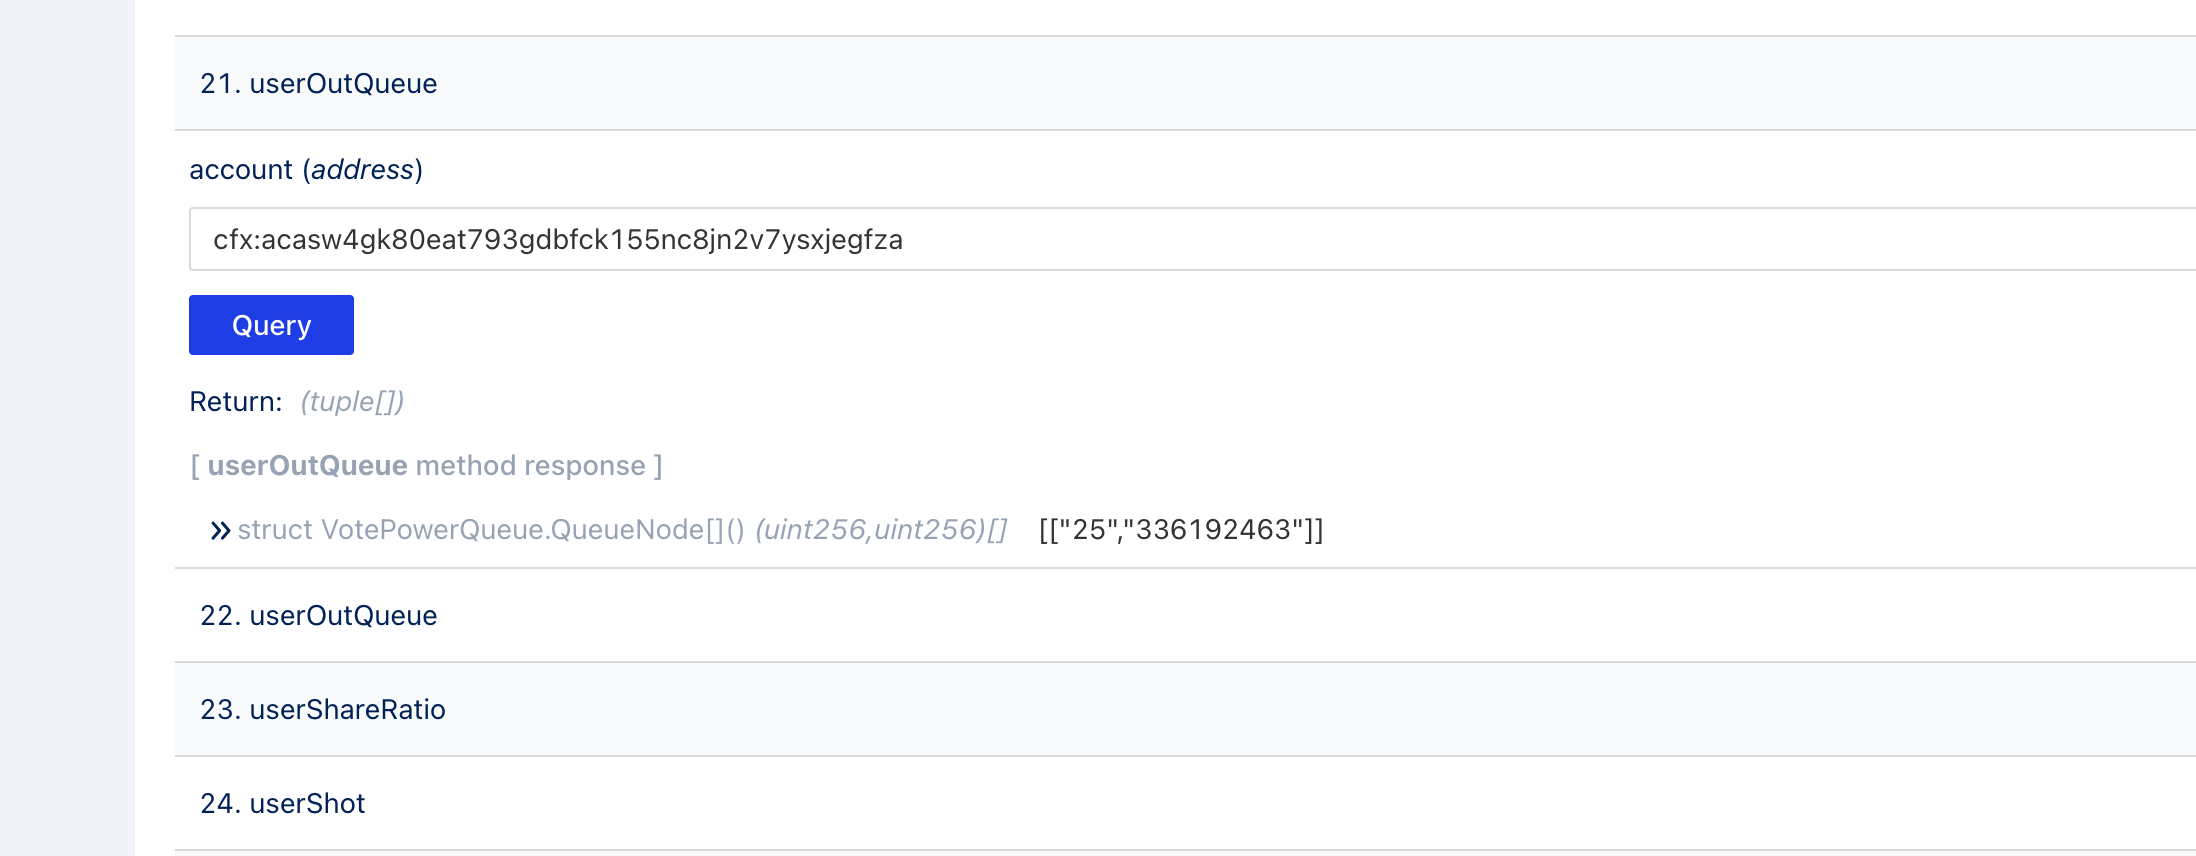Image resolution: width=2196 pixels, height=856 pixels.
Task: Expand the 23. userShareRatio section
Action: coord(323,710)
